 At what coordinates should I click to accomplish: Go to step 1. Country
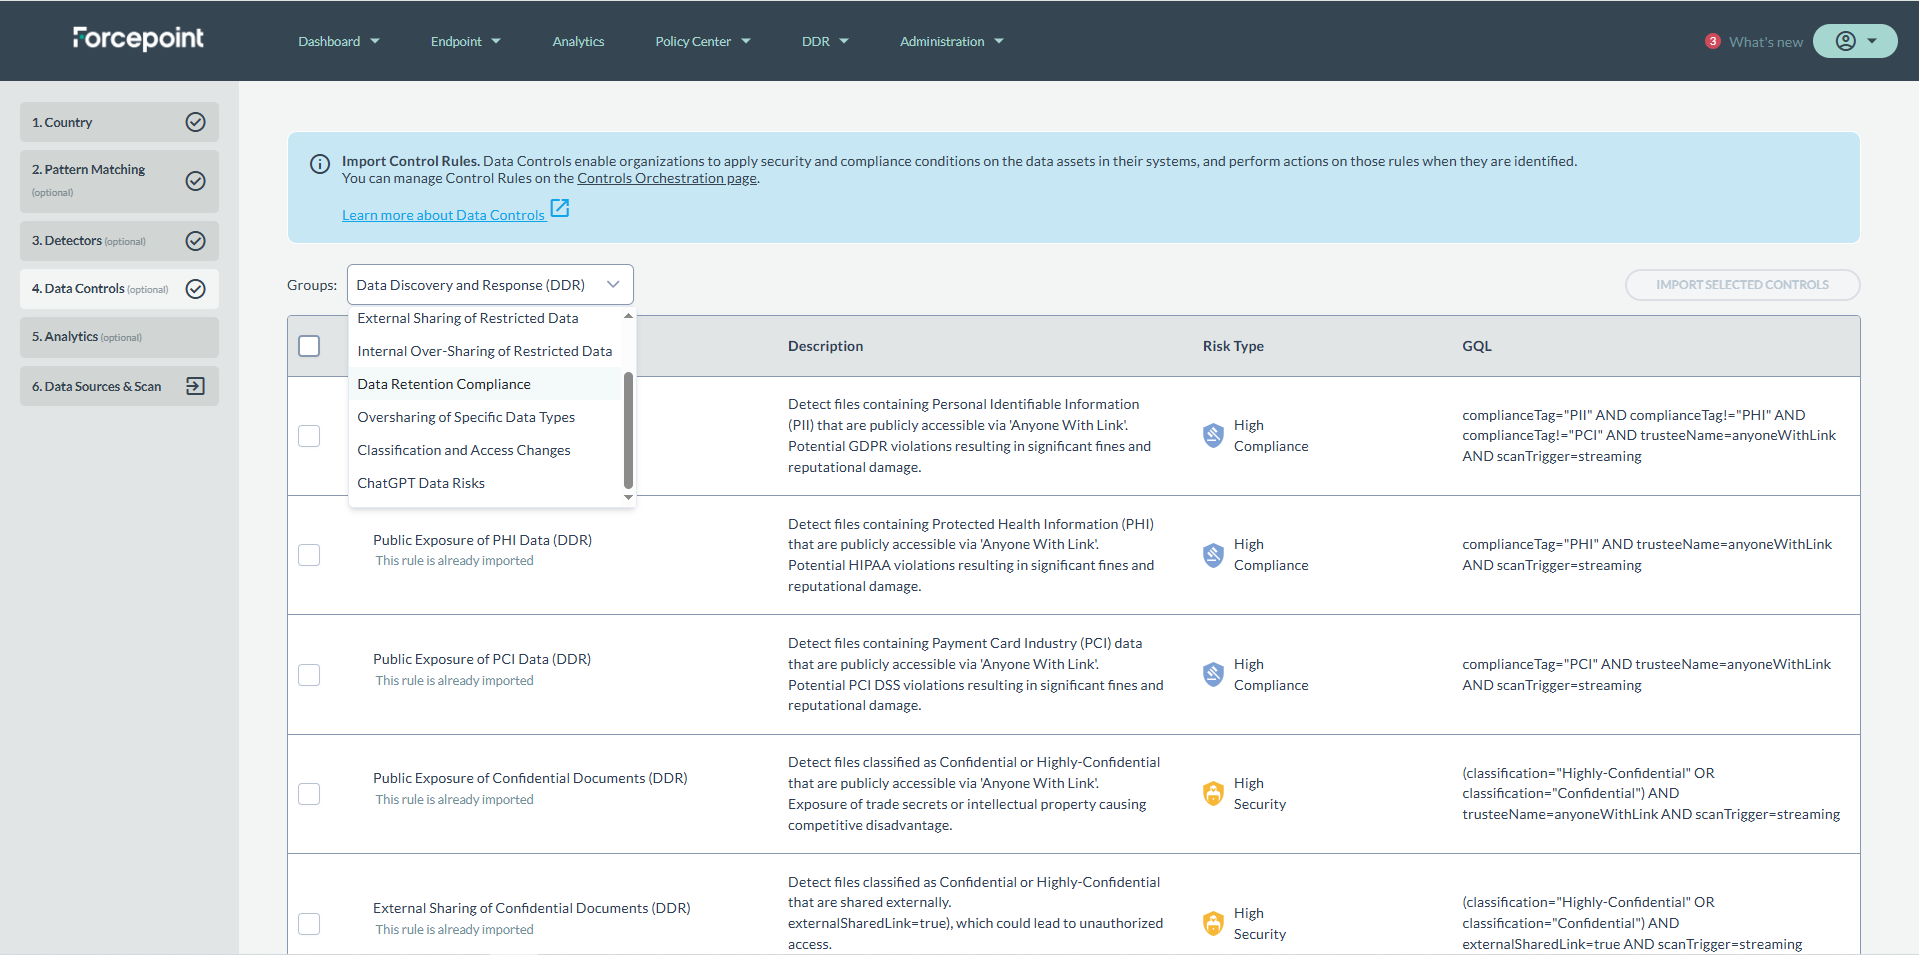(x=119, y=122)
